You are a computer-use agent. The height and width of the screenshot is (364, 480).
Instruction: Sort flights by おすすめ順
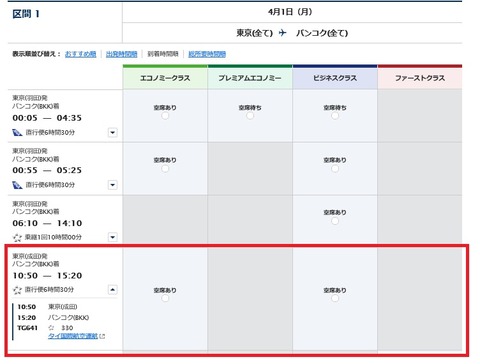pos(80,54)
